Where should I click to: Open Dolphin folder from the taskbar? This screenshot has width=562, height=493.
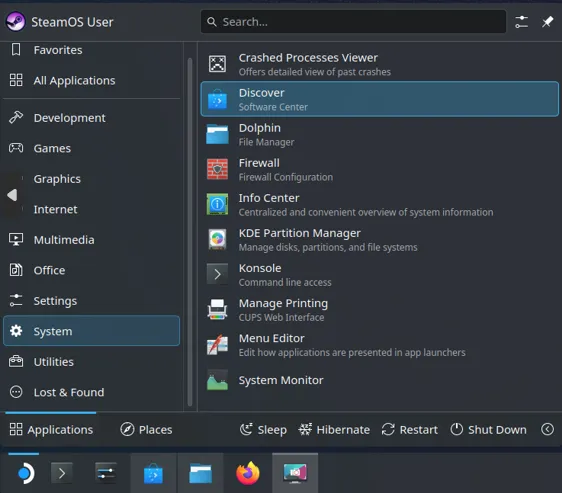click(201, 473)
